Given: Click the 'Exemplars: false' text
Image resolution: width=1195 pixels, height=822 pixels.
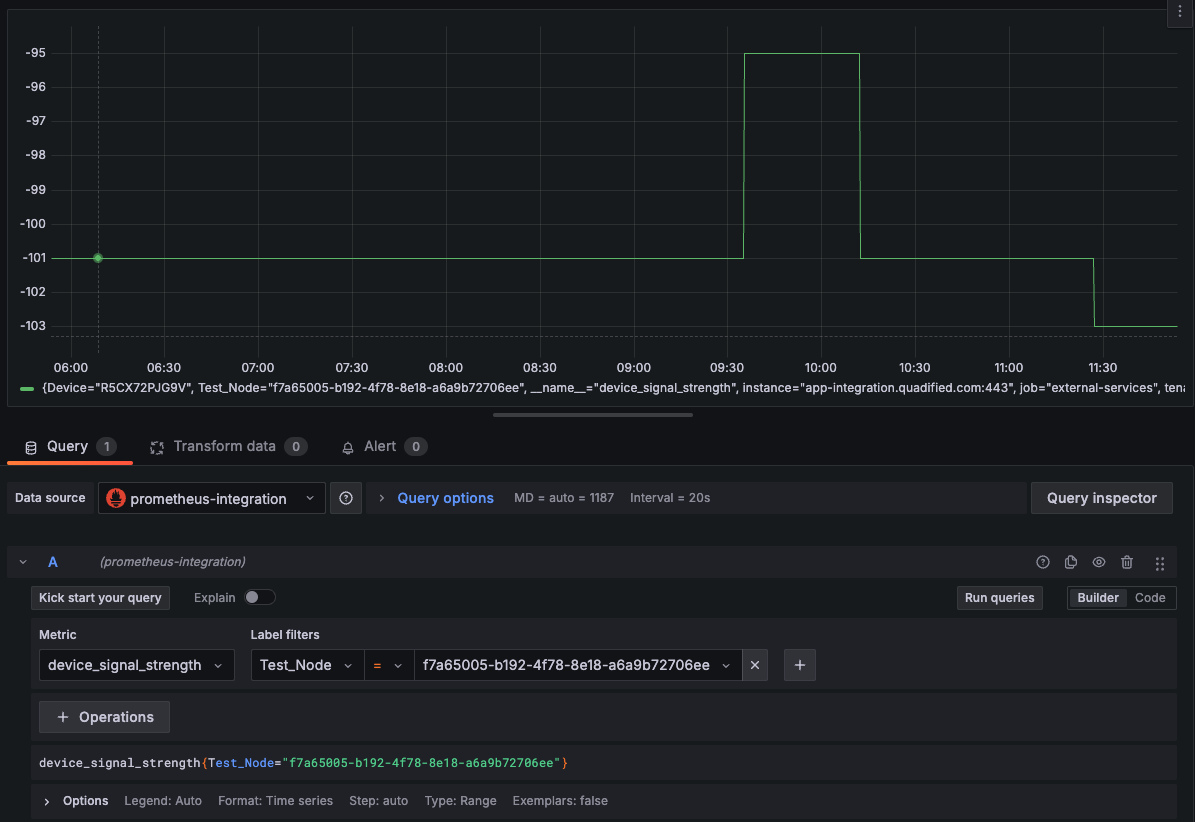Looking at the screenshot, I should click(560, 801).
